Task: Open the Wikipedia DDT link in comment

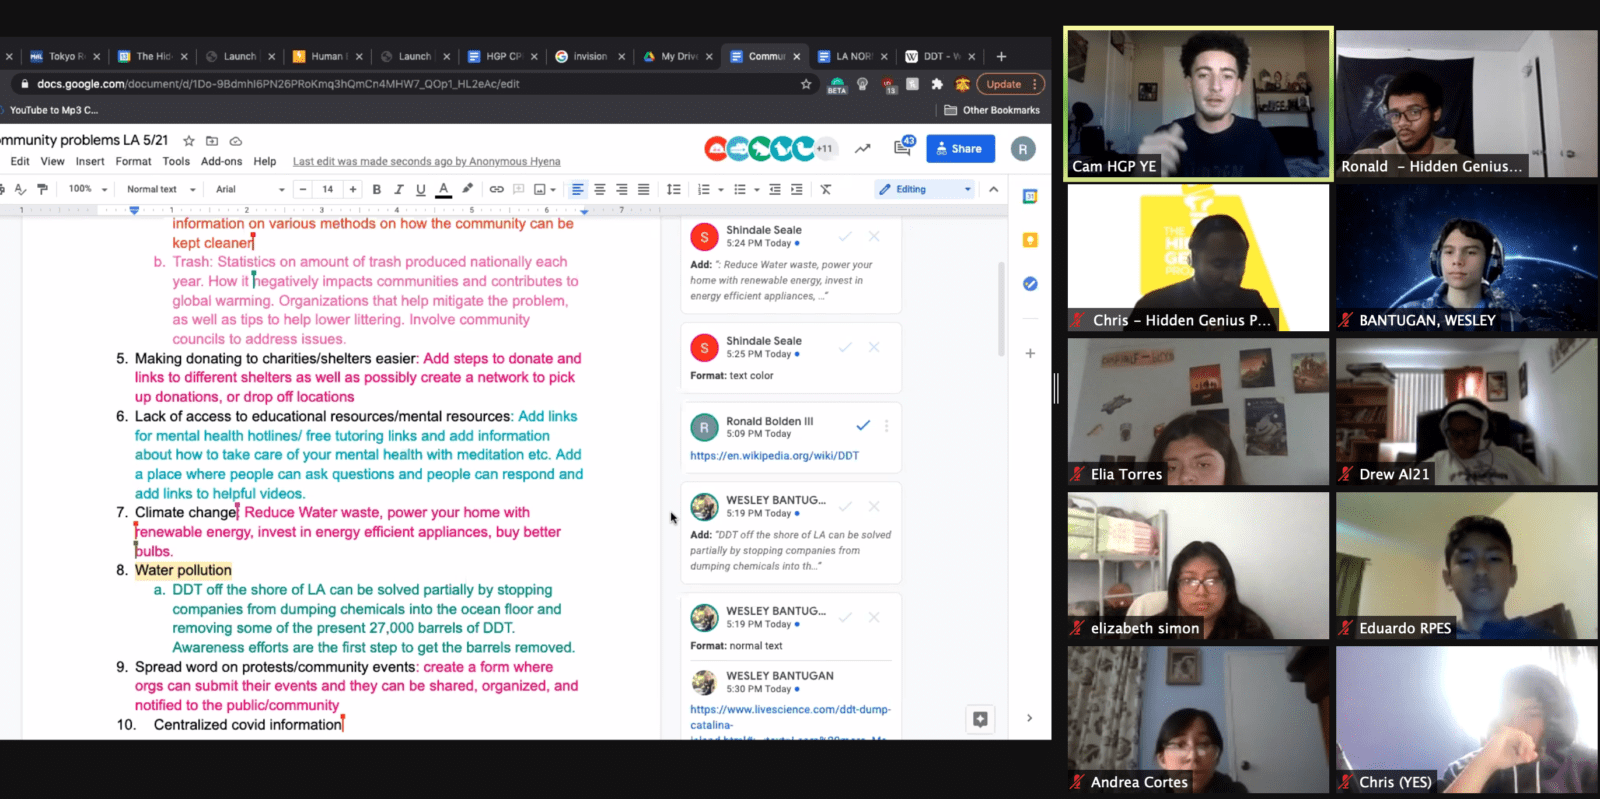Action: click(x=774, y=456)
